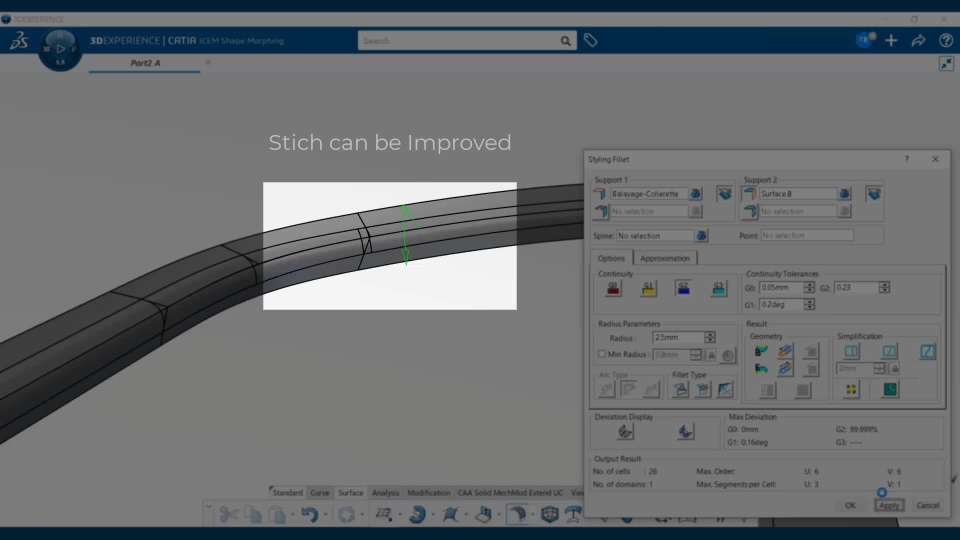
Task: Select first Fillet Type icon
Action: (680, 389)
